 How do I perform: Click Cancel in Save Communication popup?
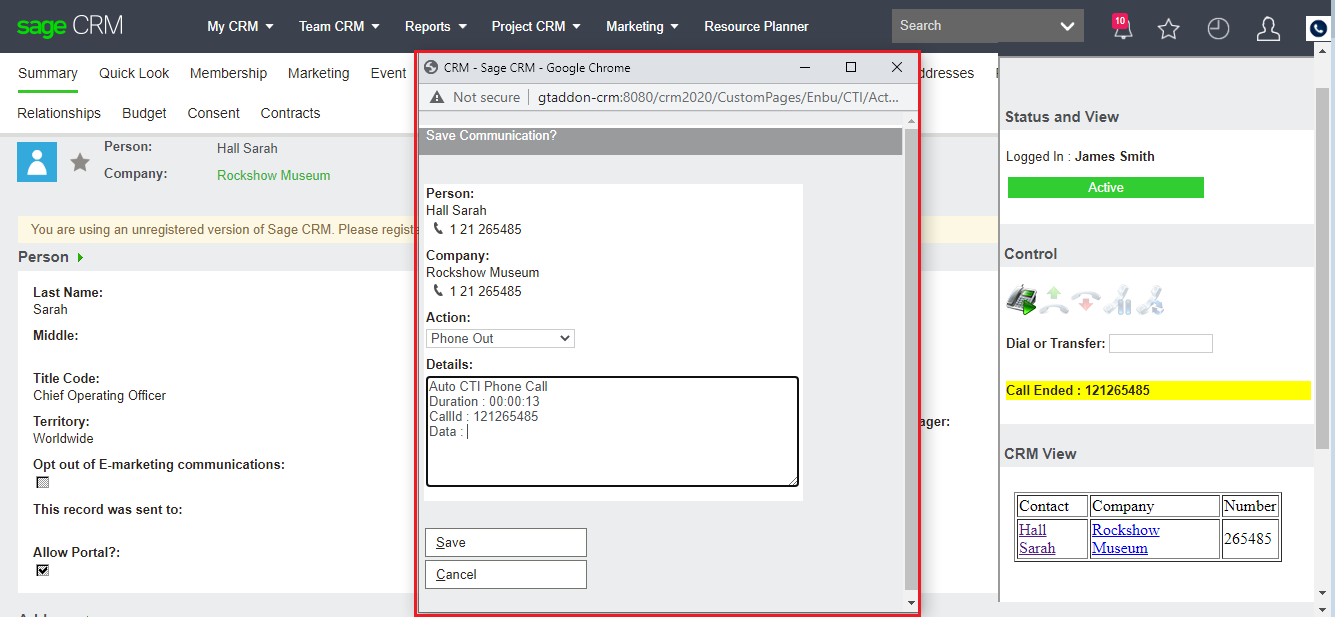click(506, 574)
